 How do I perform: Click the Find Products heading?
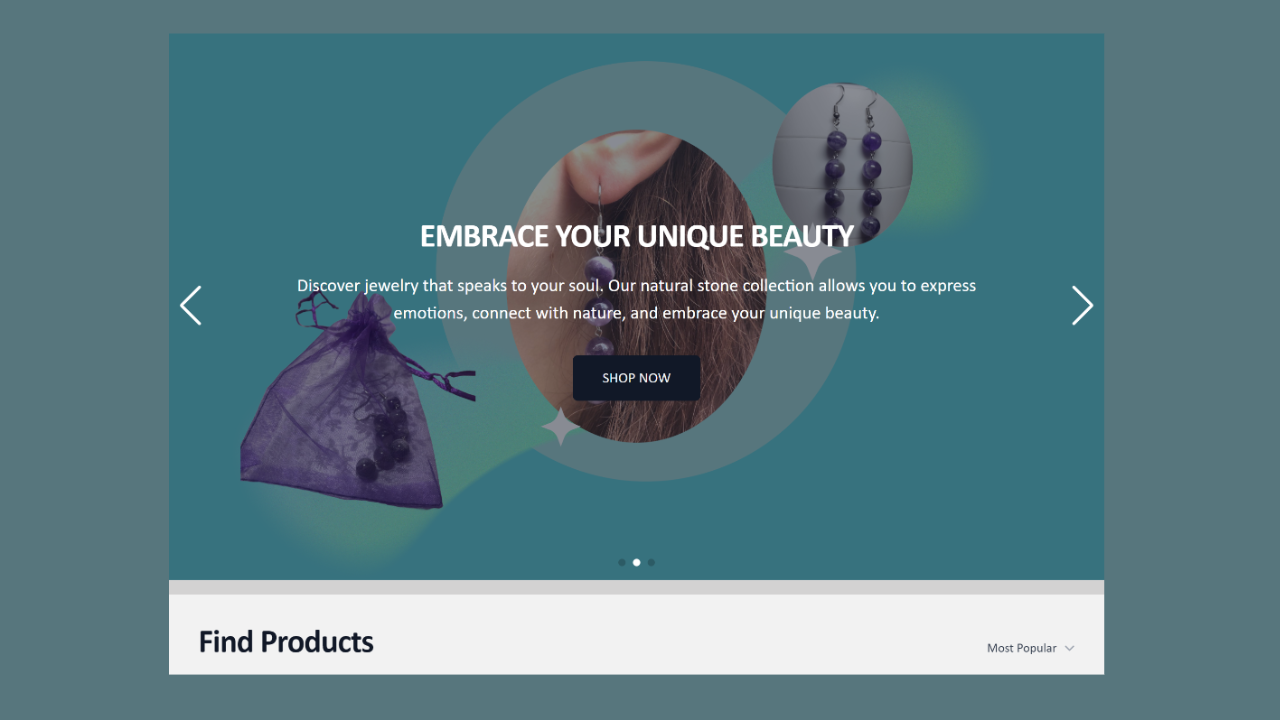pyautogui.click(x=286, y=642)
